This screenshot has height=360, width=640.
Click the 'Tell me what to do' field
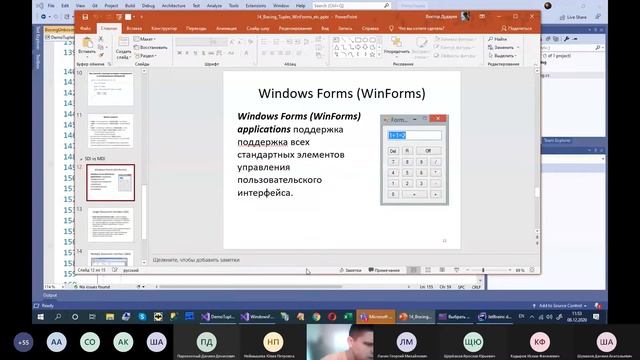click(421, 29)
